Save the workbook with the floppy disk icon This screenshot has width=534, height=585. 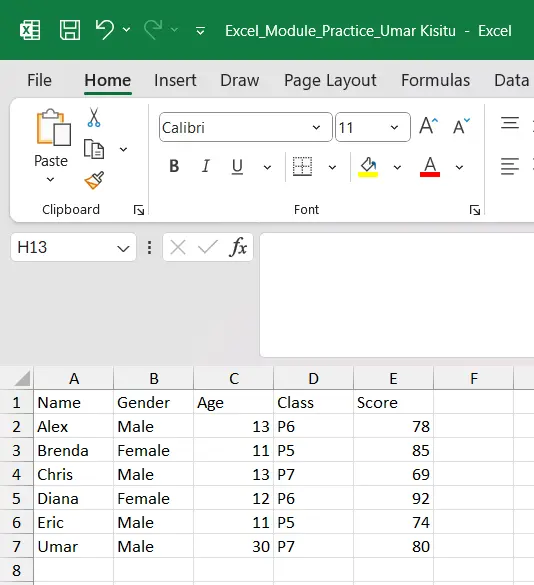[x=70, y=30]
